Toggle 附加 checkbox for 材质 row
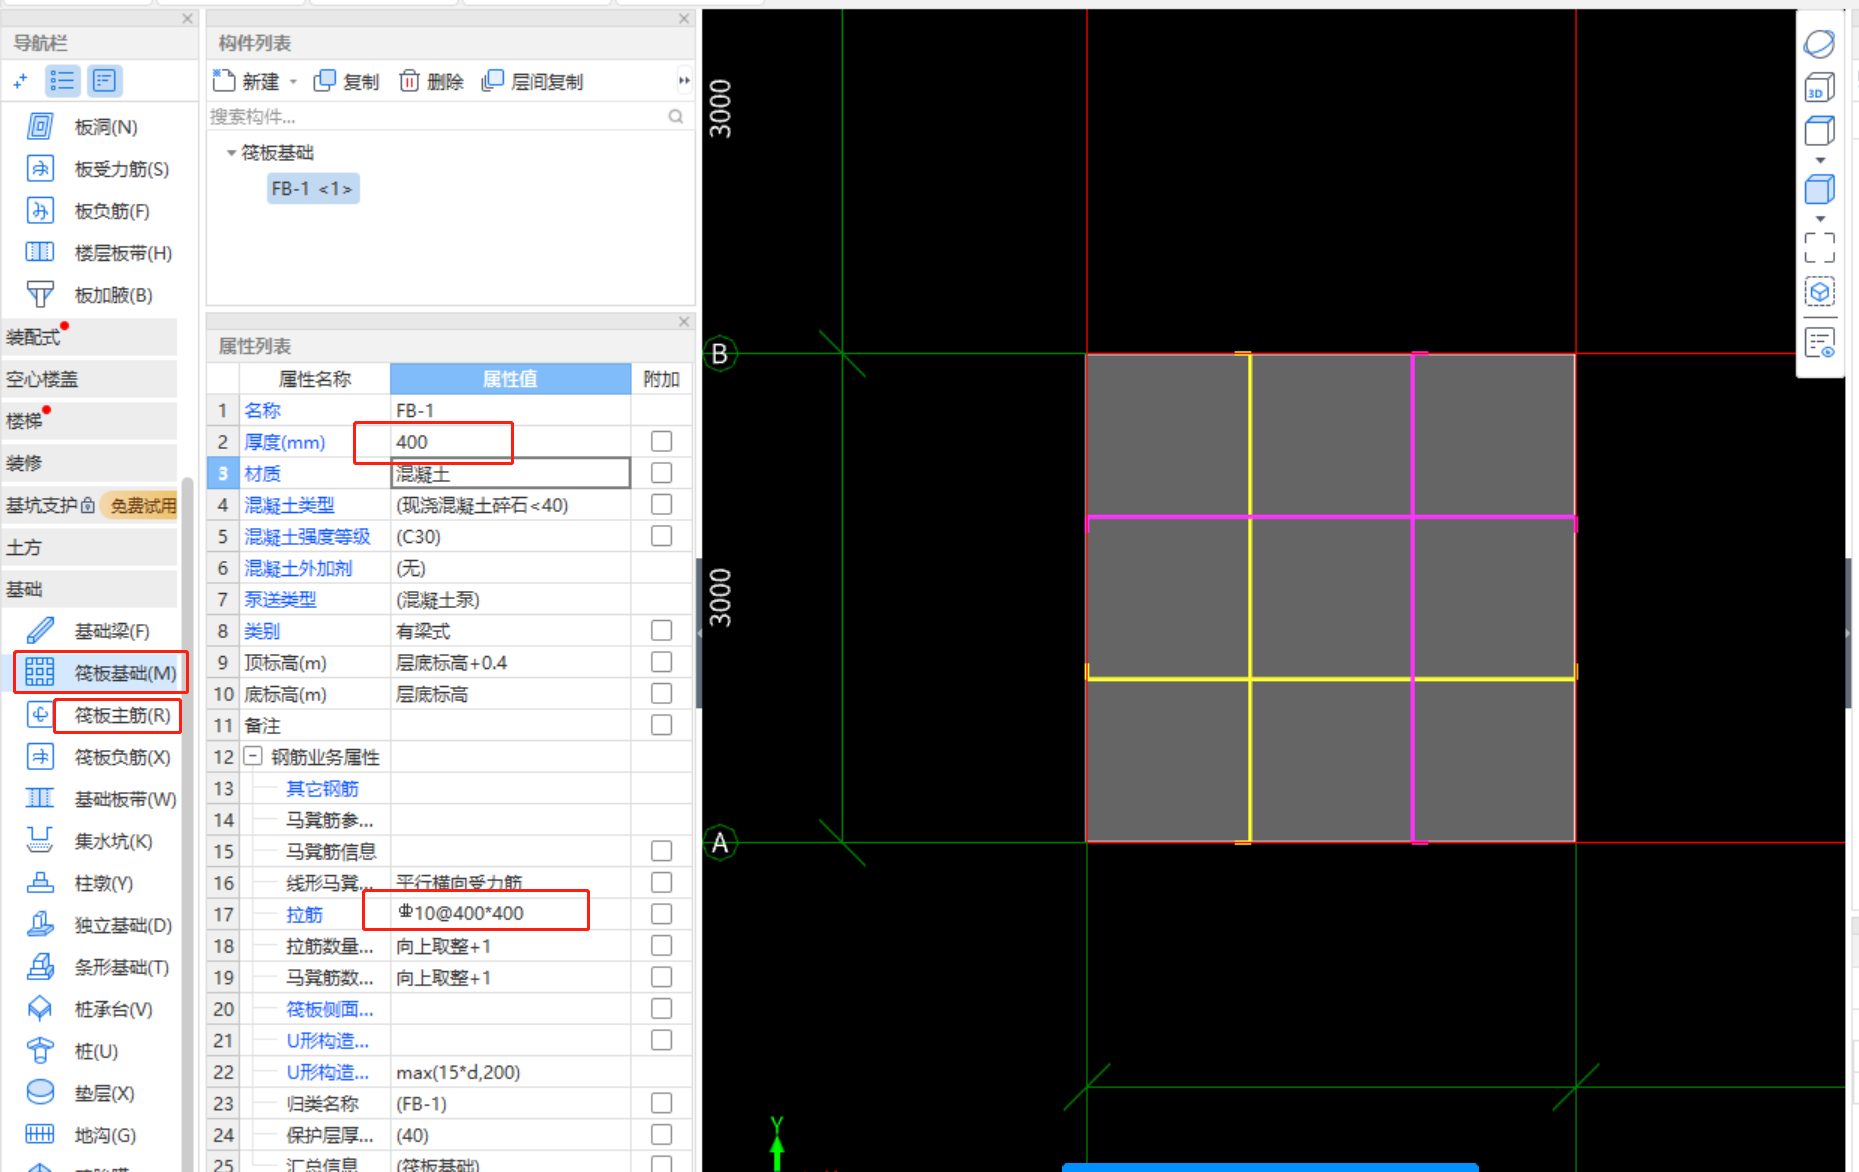 pos(661,472)
